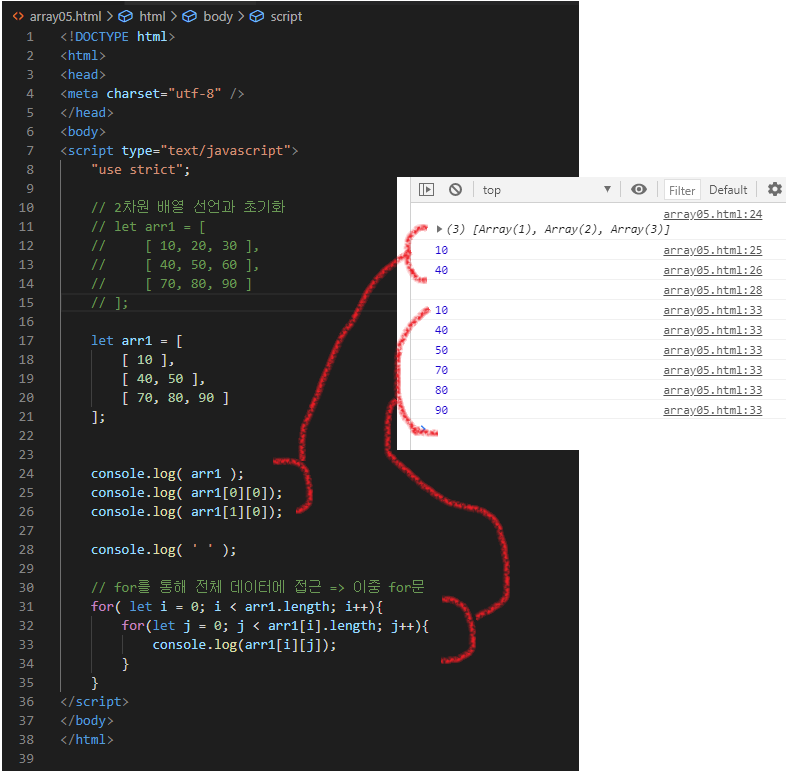Click the console.log(arr1[i][j]); line

pyautogui.click(x=245, y=645)
